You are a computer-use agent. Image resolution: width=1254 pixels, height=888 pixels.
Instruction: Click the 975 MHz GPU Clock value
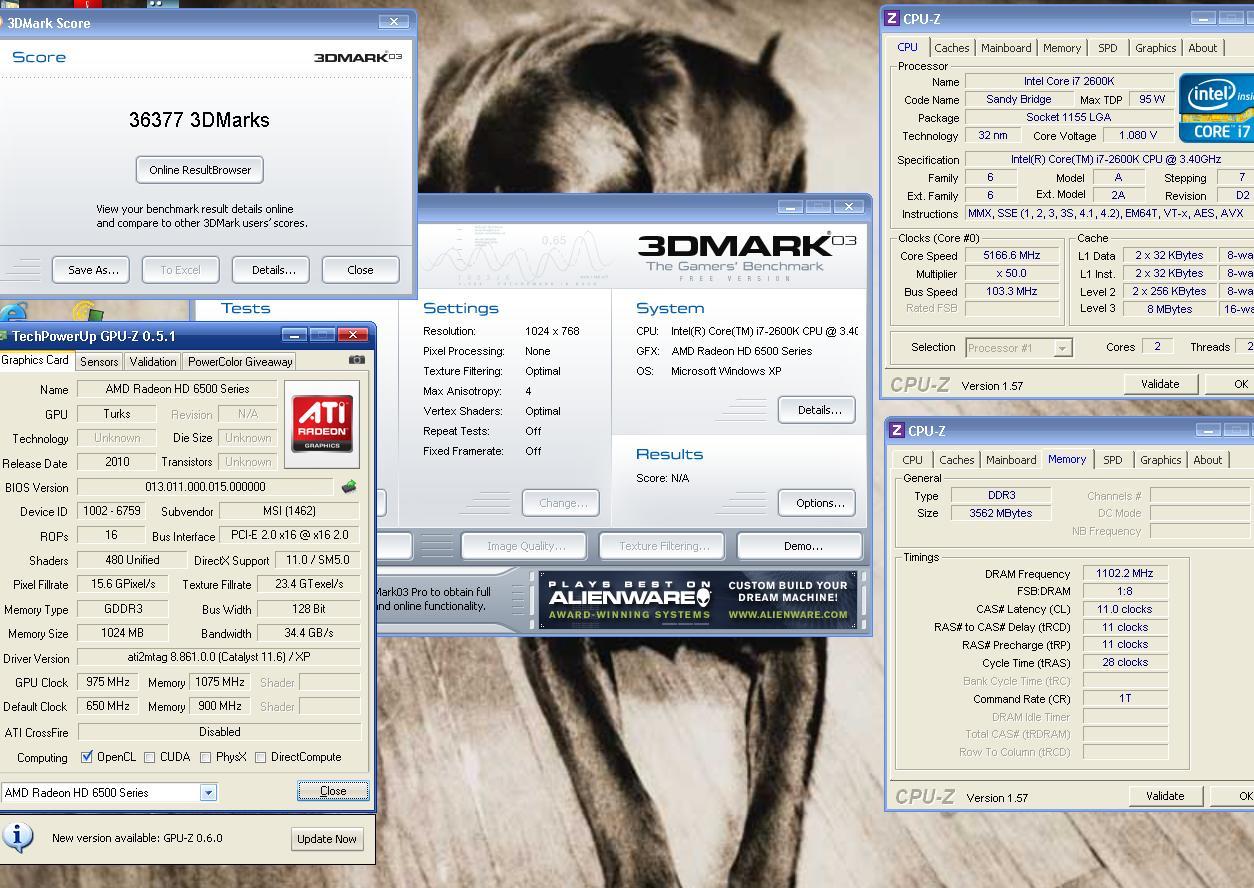click(107, 682)
